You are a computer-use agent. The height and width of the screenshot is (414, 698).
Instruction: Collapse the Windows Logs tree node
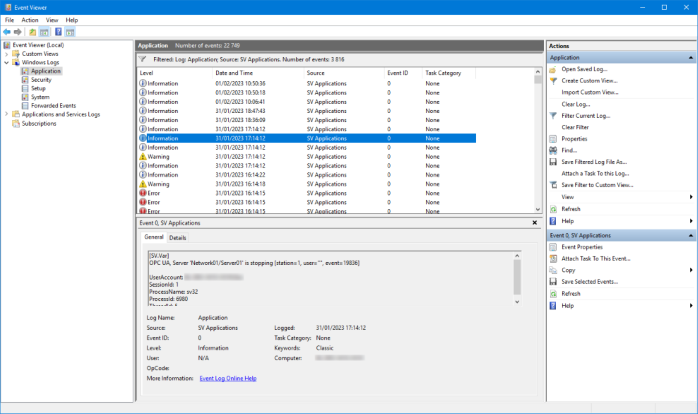pos(6,62)
